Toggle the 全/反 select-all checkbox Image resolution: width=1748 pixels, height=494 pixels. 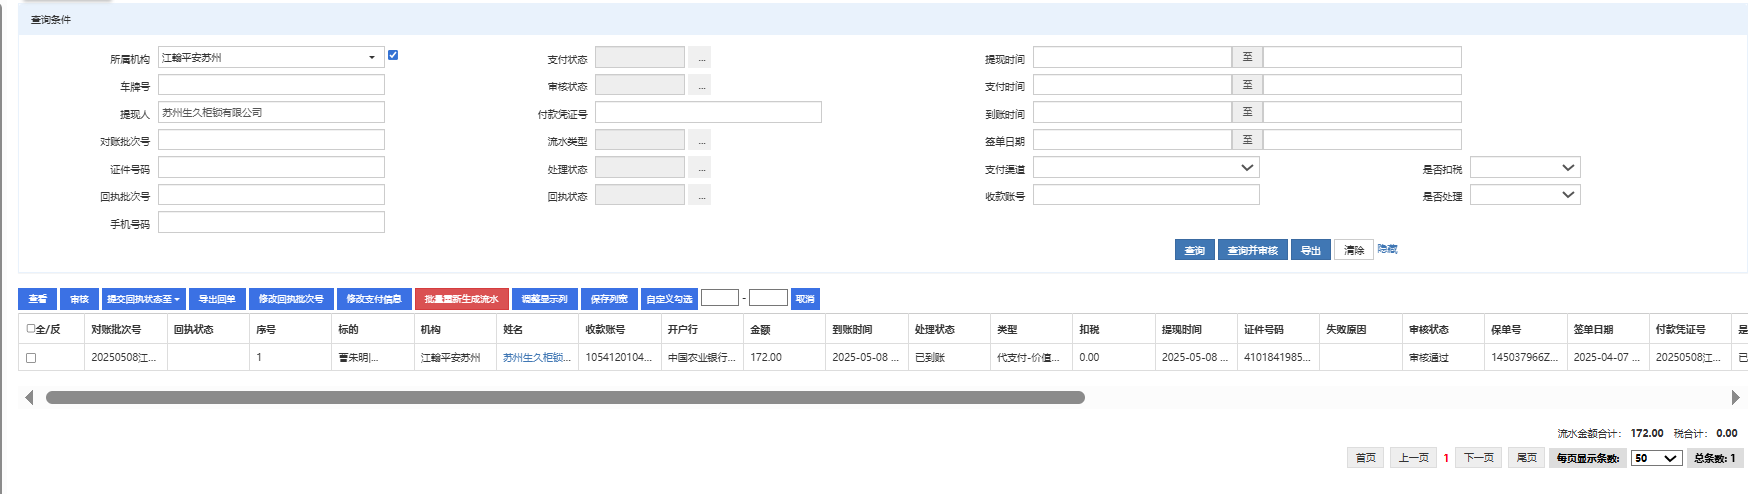click(31, 328)
